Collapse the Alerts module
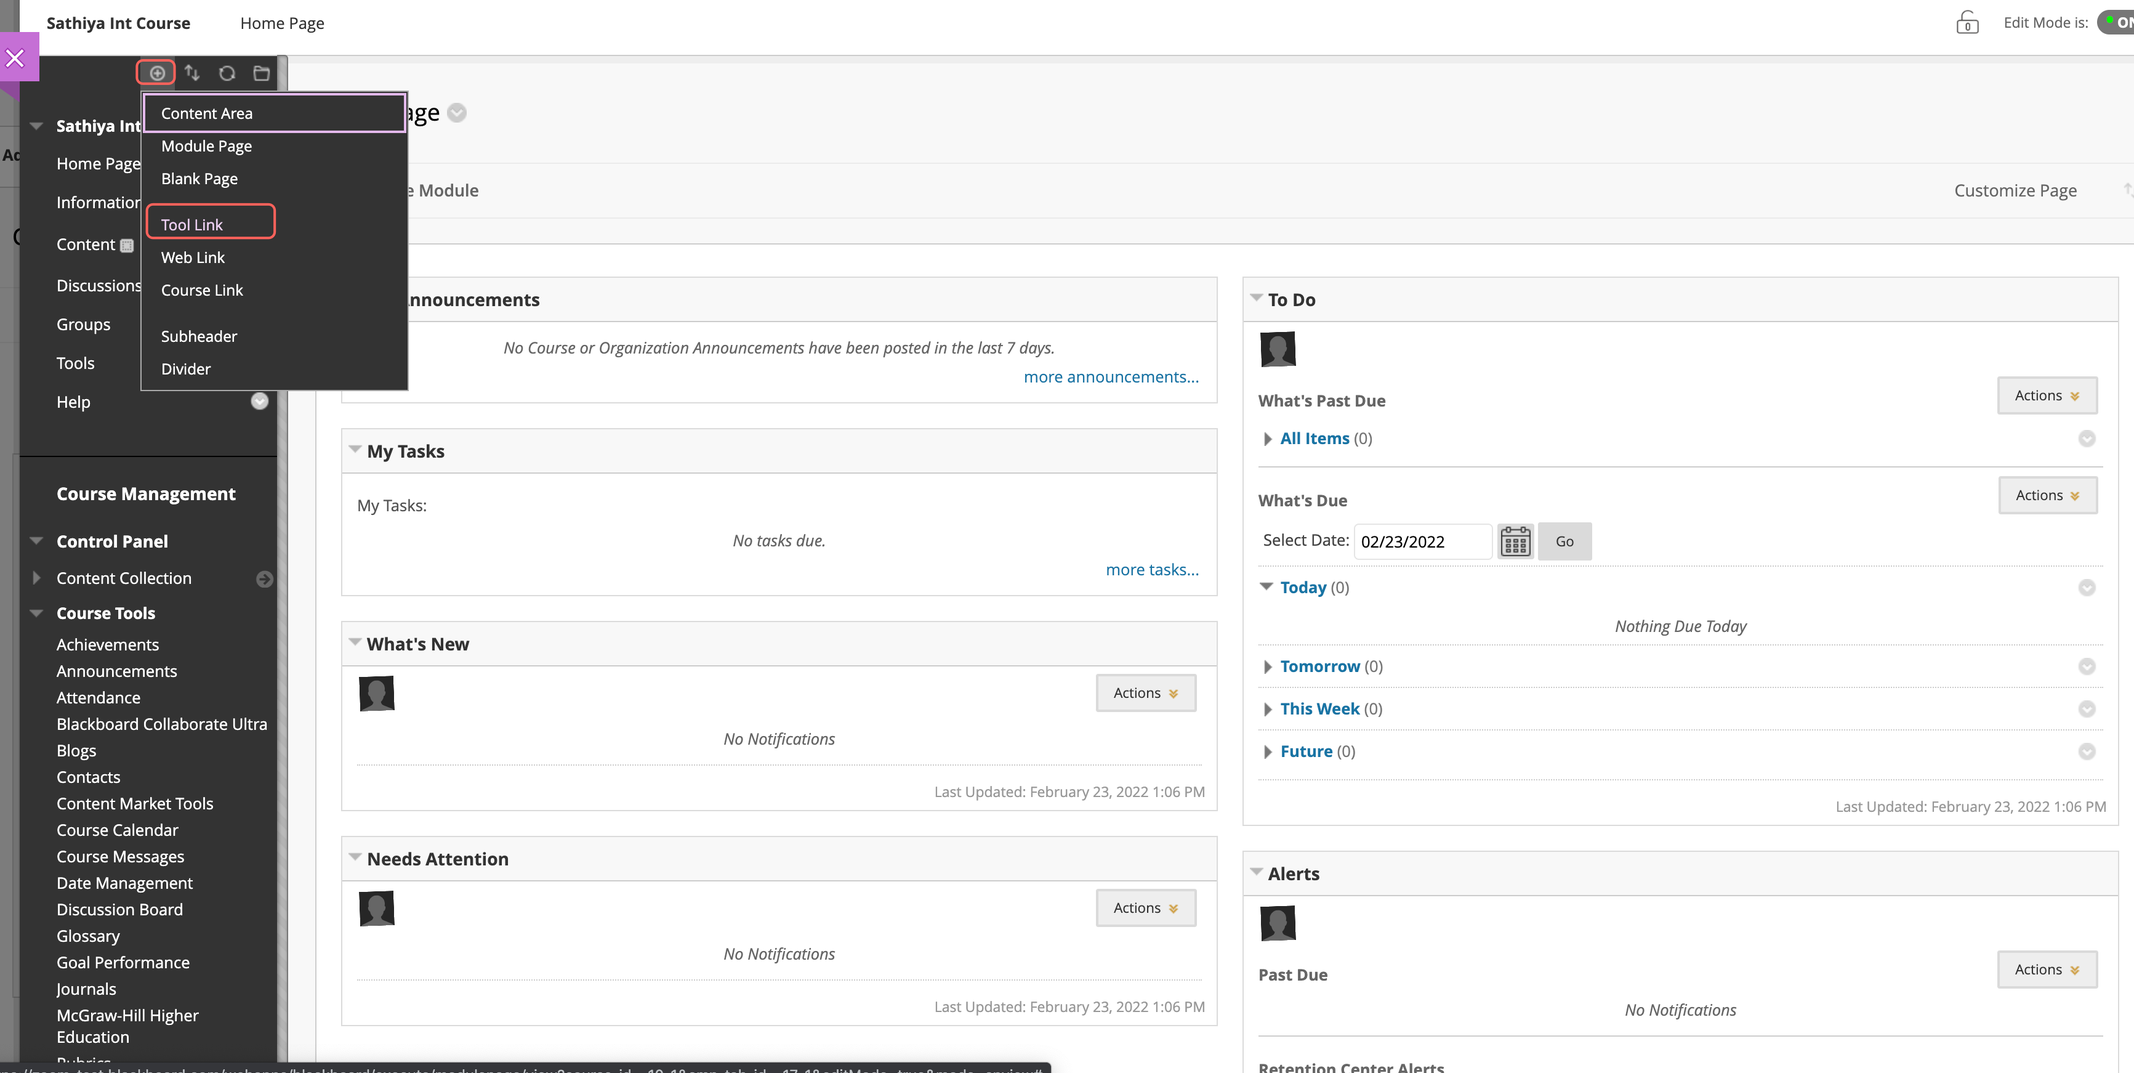The height and width of the screenshot is (1073, 2134). [1256, 873]
